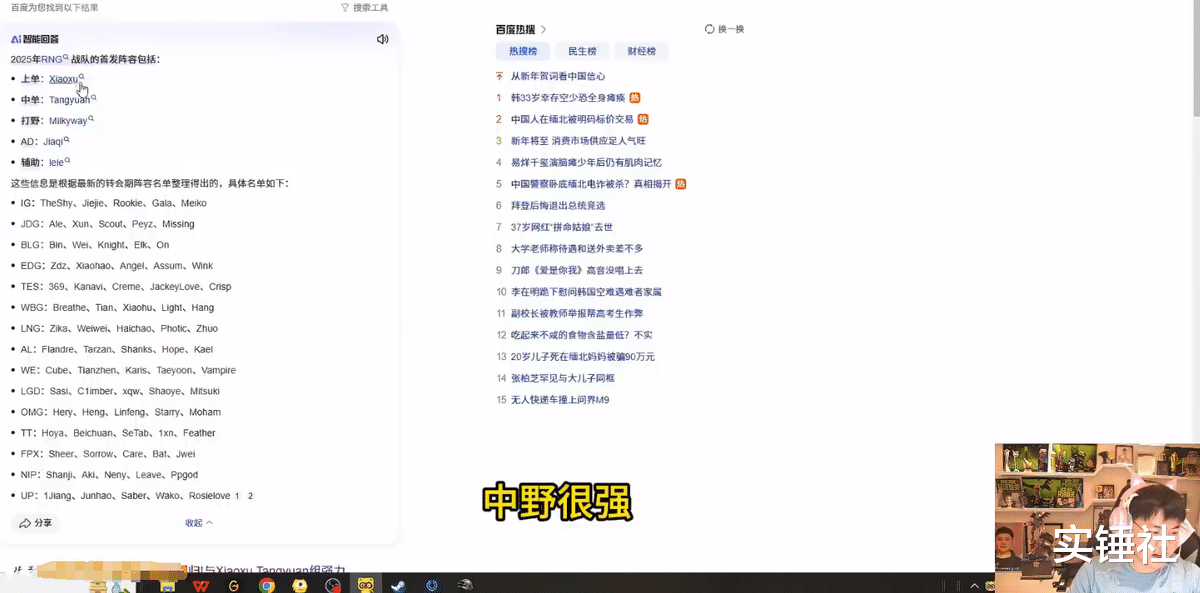Click the search icon next to Xiaoxu
The height and width of the screenshot is (593, 1200).
[82, 76]
